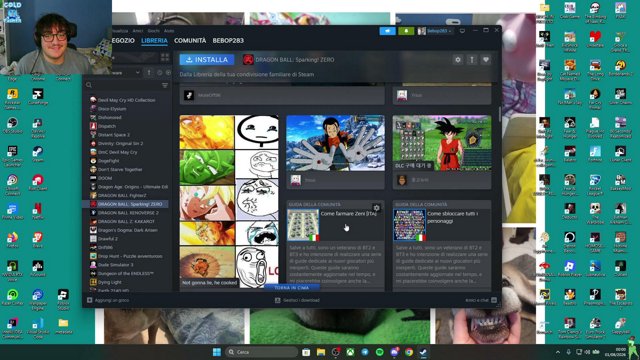Open the COMUNITÀ tab

pyautogui.click(x=190, y=40)
